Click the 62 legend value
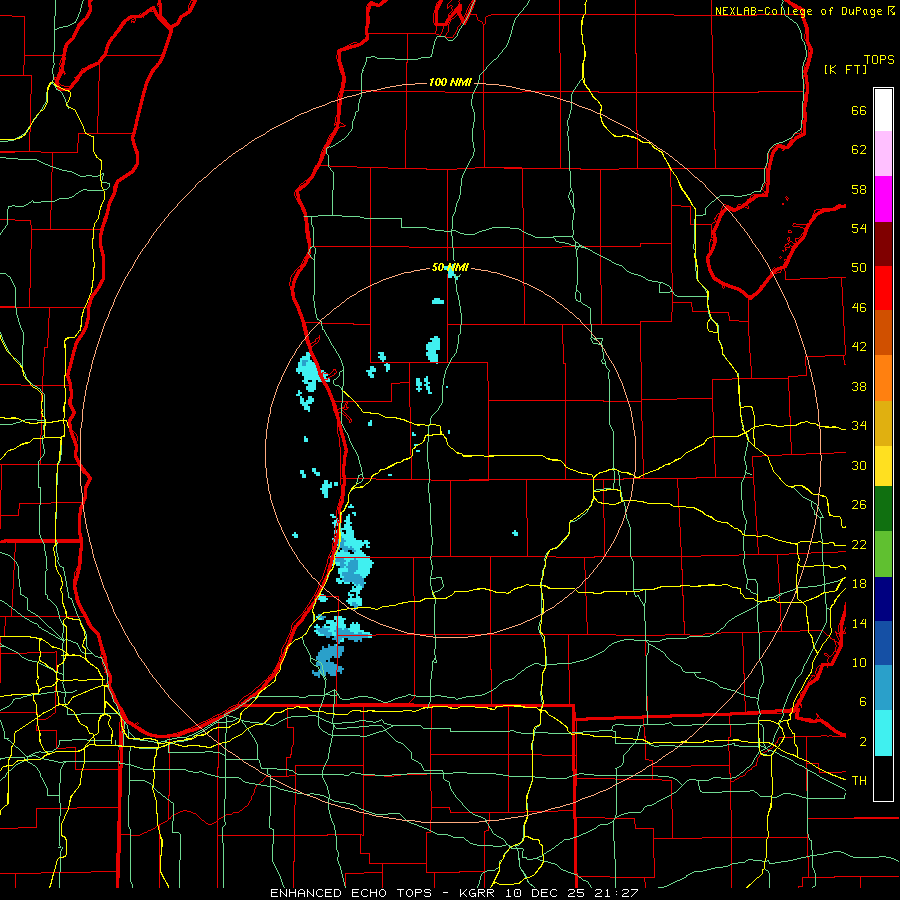The image size is (900, 900). click(859, 150)
